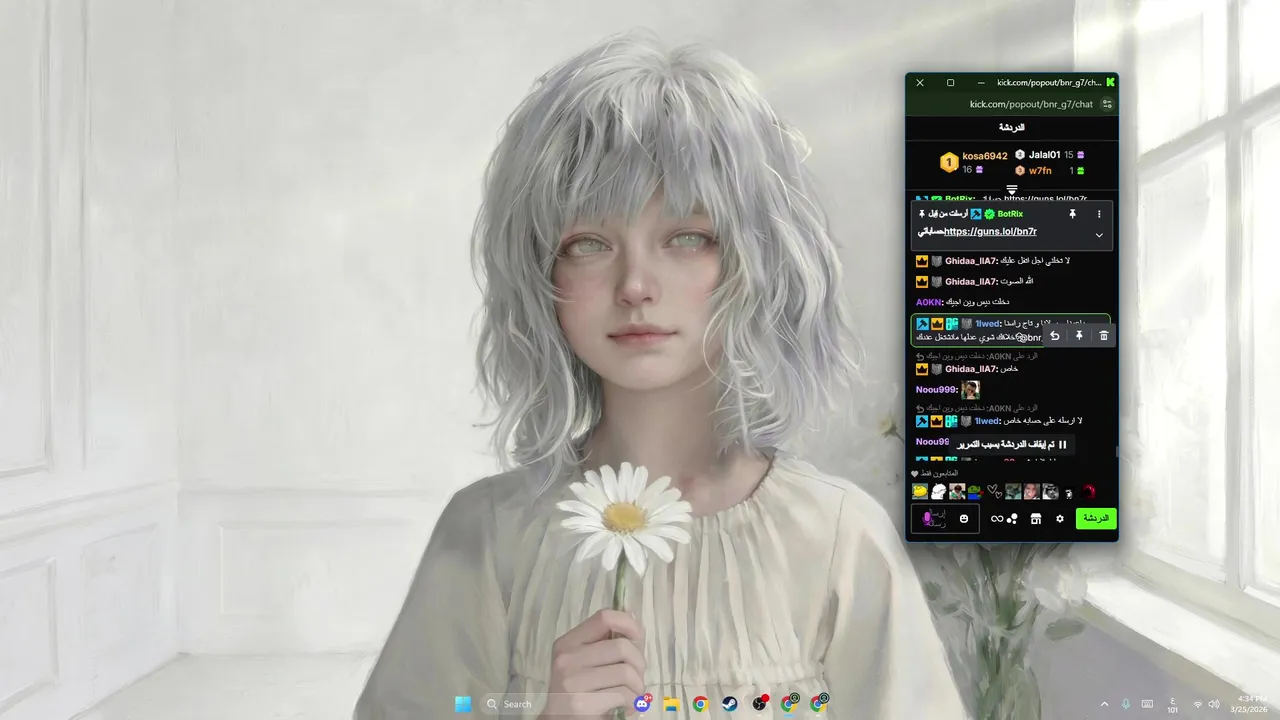Open Noou999 profile beside the photo emote

click(x=936, y=390)
